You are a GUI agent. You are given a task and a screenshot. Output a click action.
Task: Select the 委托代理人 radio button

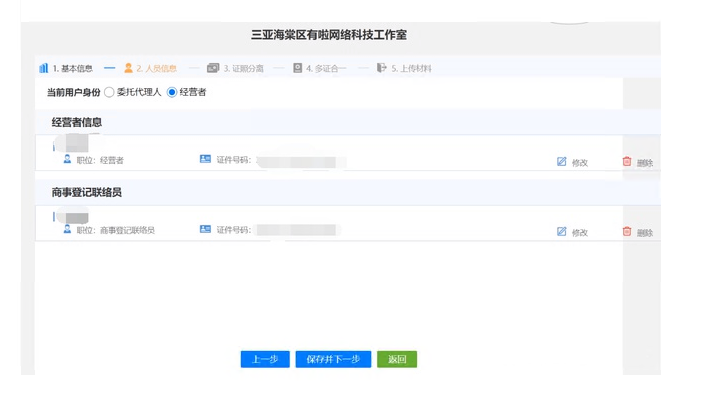click(x=109, y=92)
